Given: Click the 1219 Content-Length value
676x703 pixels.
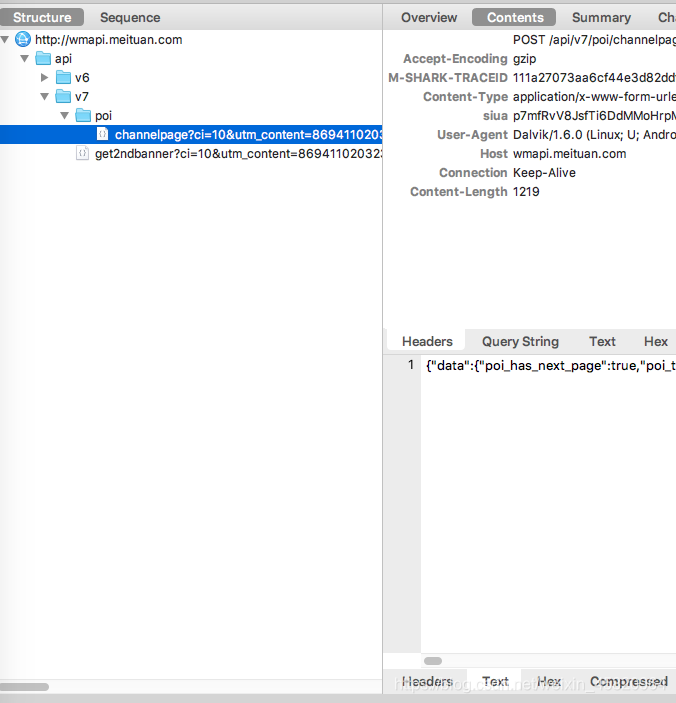Looking at the screenshot, I should pyautogui.click(x=526, y=192).
